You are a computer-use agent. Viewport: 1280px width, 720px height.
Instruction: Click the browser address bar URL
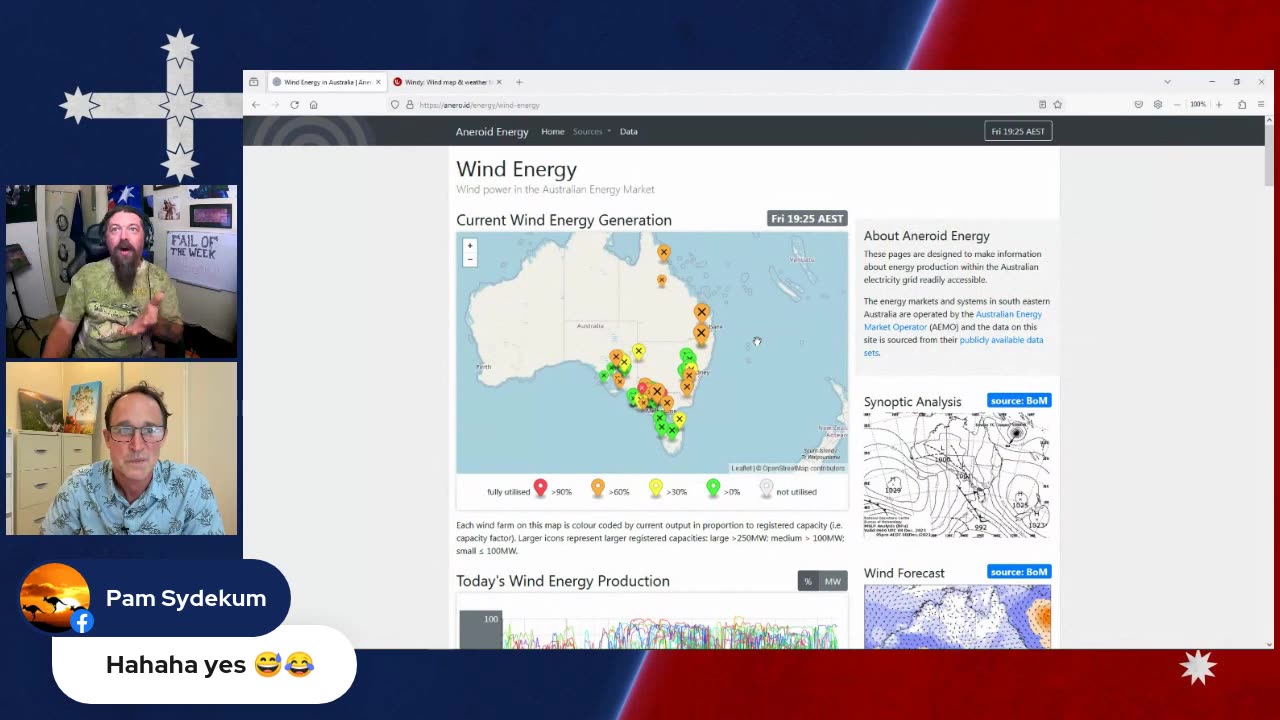coord(480,105)
